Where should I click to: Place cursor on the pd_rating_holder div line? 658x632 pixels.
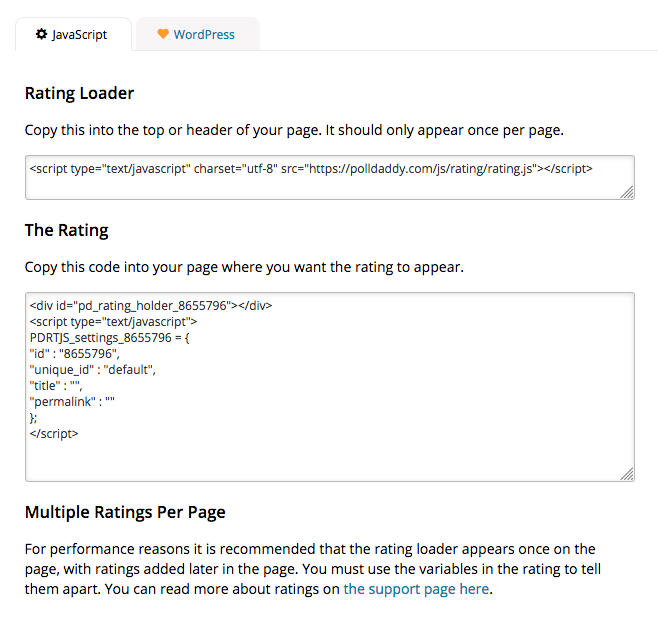150,306
